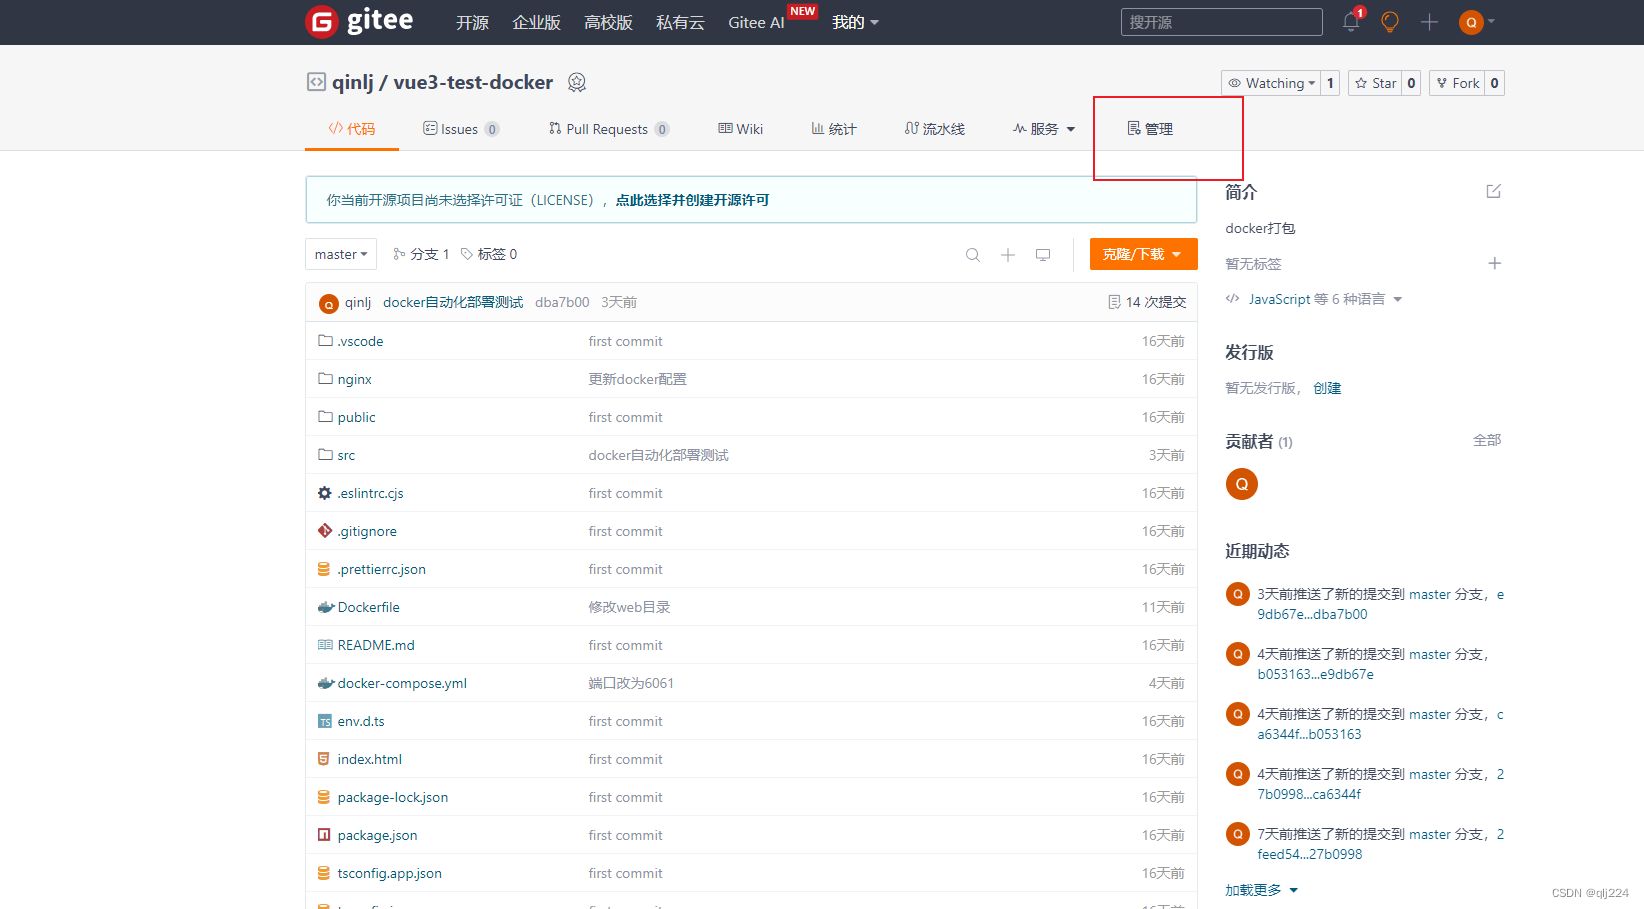1644x909 pixels.
Task: Open the 企业版 menu item
Action: (x=536, y=22)
